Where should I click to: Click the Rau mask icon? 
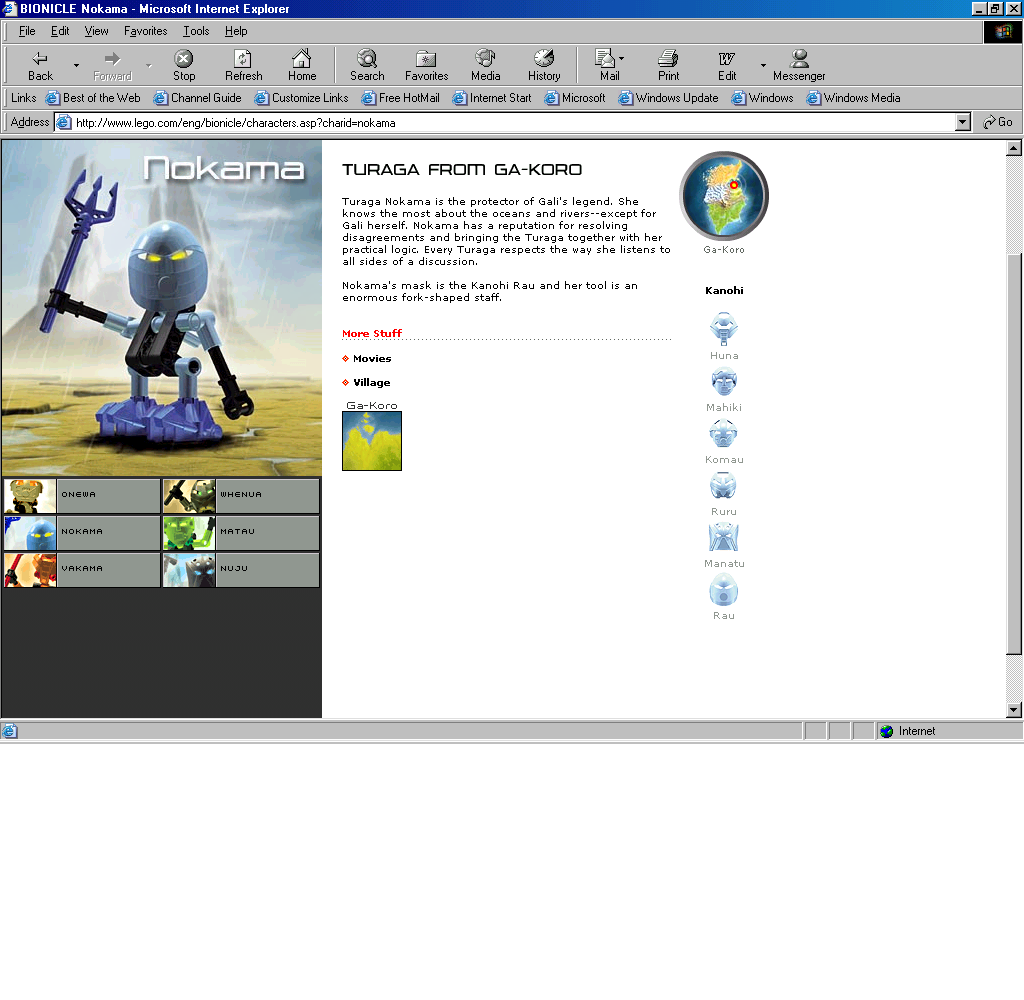(x=724, y=589)
